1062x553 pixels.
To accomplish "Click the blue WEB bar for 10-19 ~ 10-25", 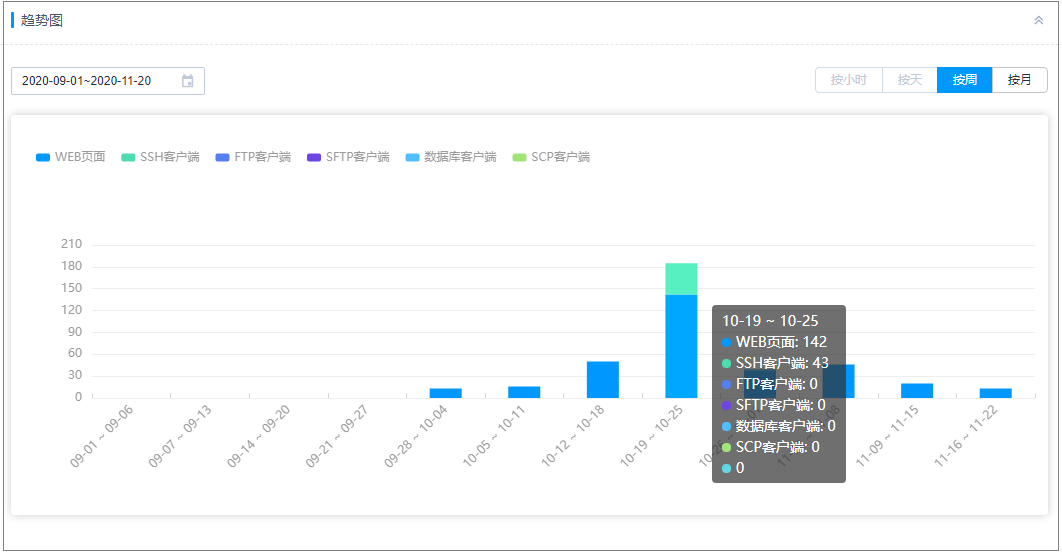I will 681,346.
